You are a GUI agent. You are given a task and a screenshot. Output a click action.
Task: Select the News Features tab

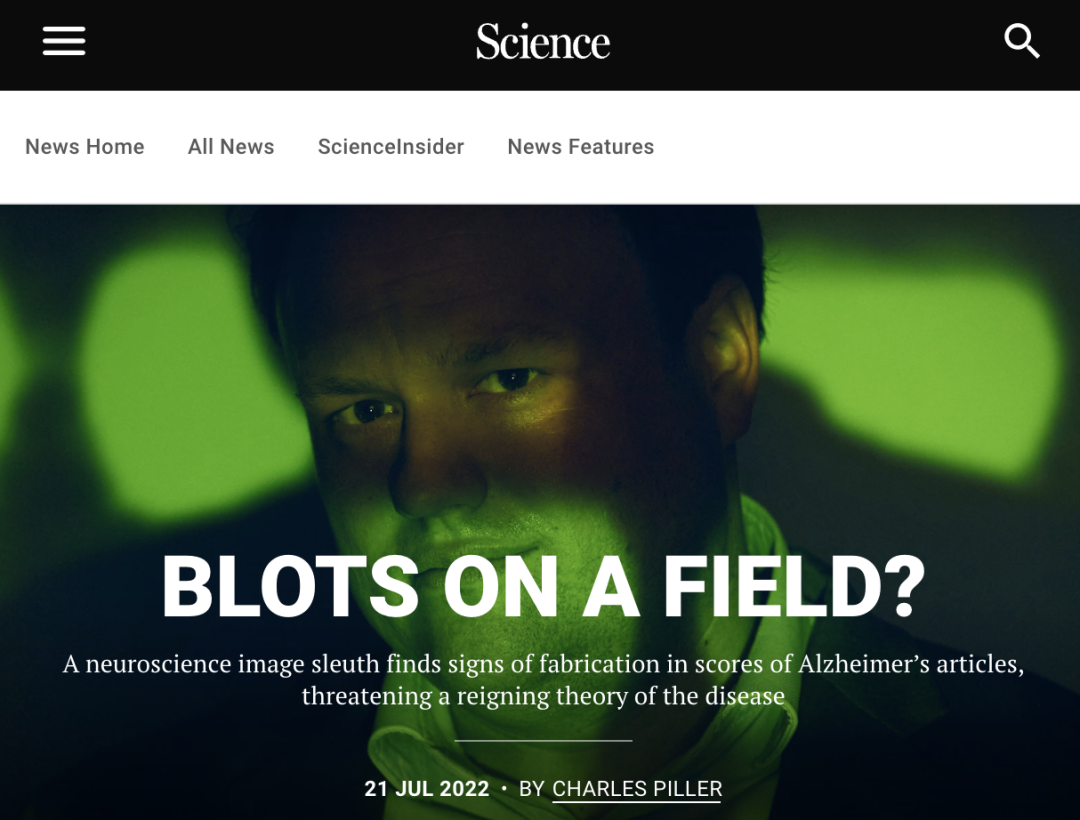pos(580,147)
